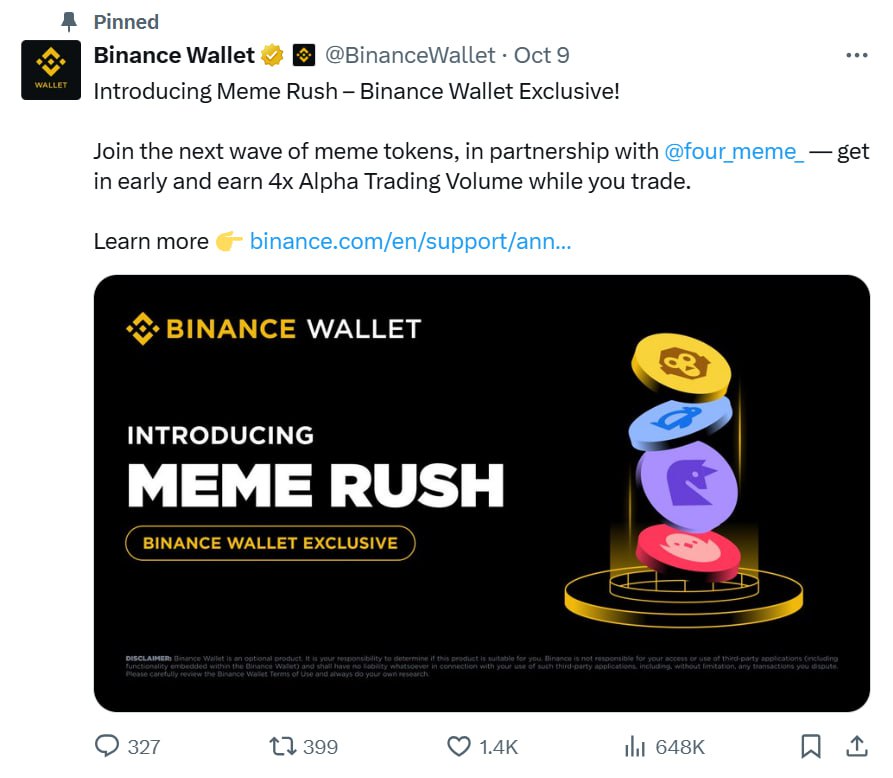Click the Binance Wallet logo in the banner
Viewport: 893px width, 778px height.
point(274,329)
